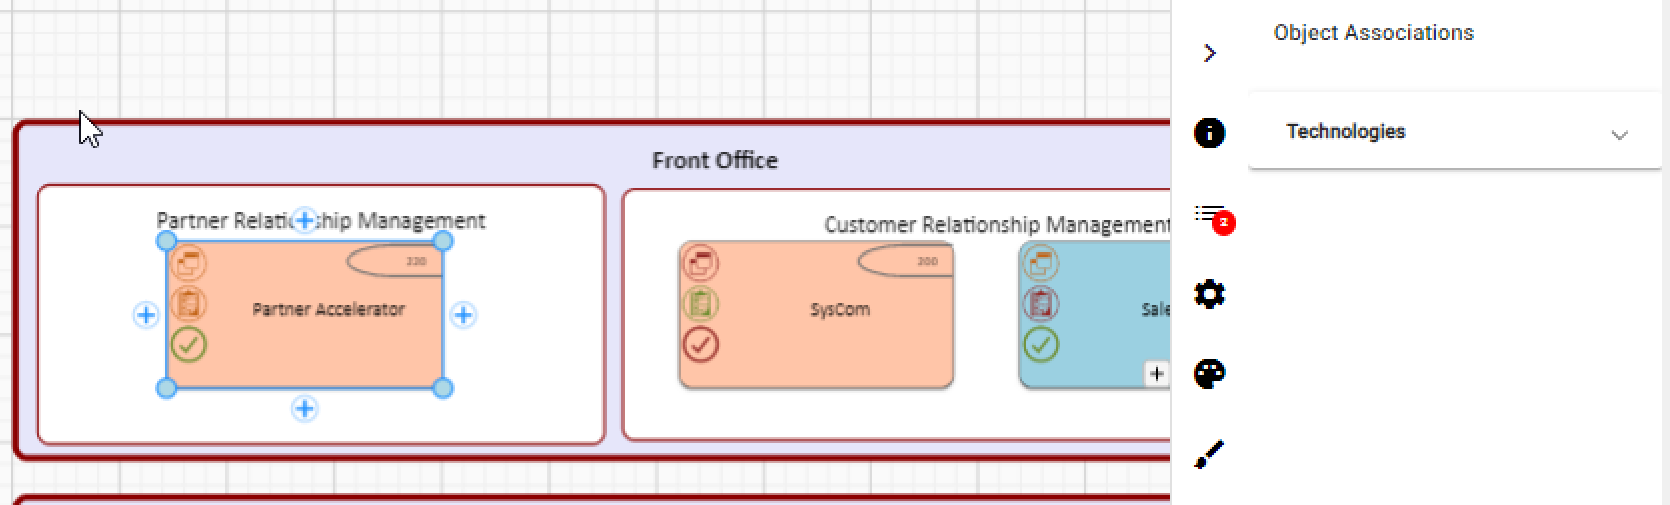Click the plus connector left of Partner Accelerator
The image size is (1670, 505).
click(x=146, y=315)
